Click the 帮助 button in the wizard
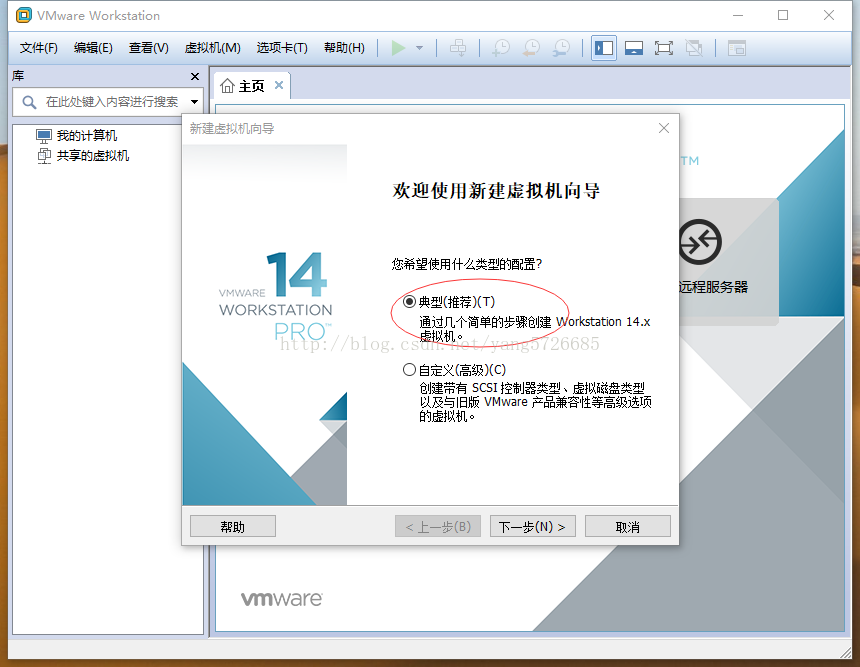This screenshot has width=860, height=667. (232, 525)
